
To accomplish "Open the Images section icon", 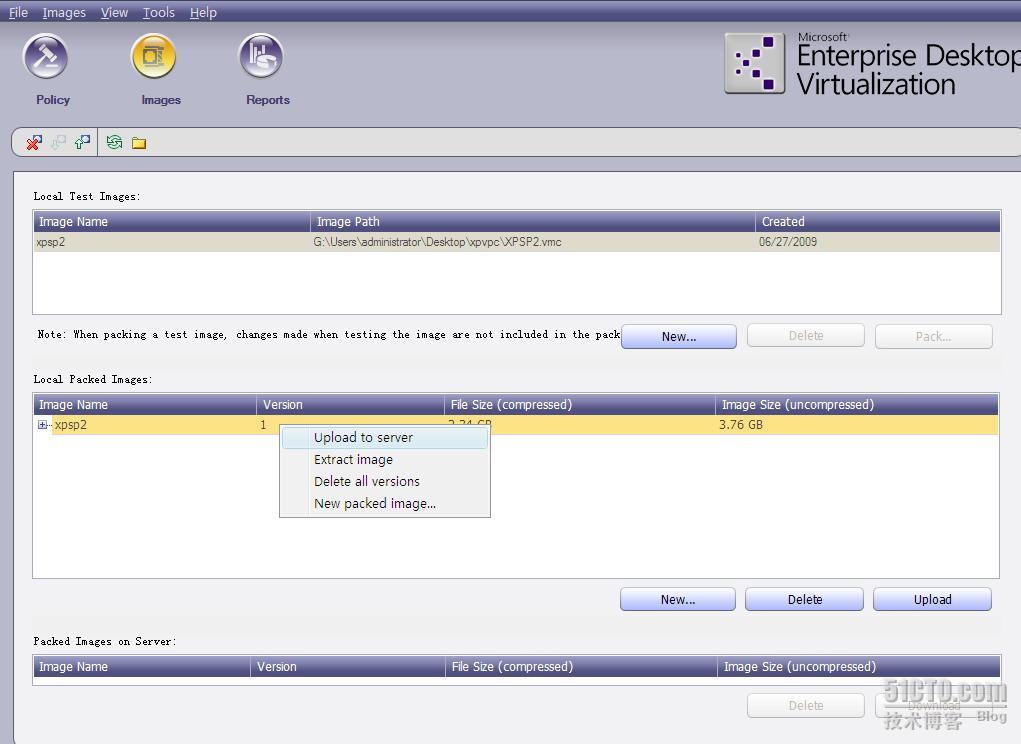I will 154,57.
